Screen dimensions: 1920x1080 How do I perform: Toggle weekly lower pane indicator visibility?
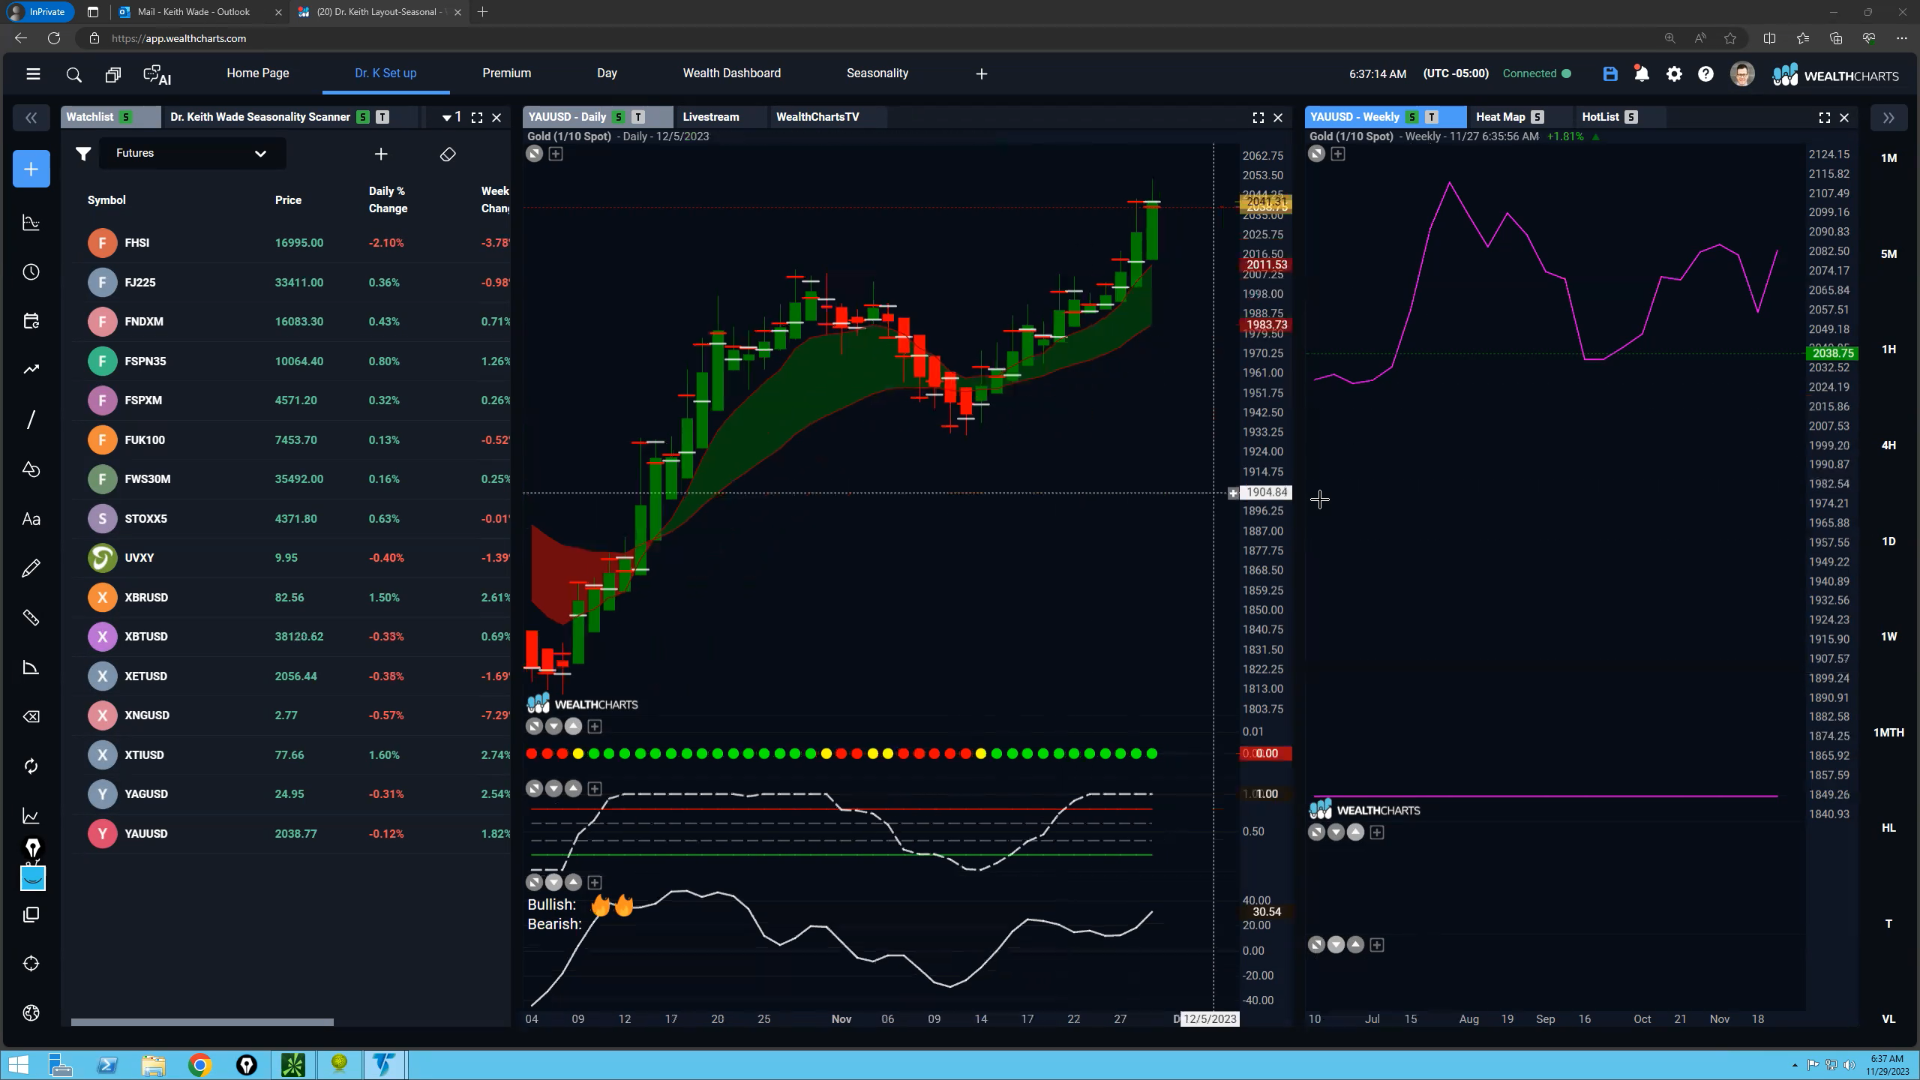1317,832
